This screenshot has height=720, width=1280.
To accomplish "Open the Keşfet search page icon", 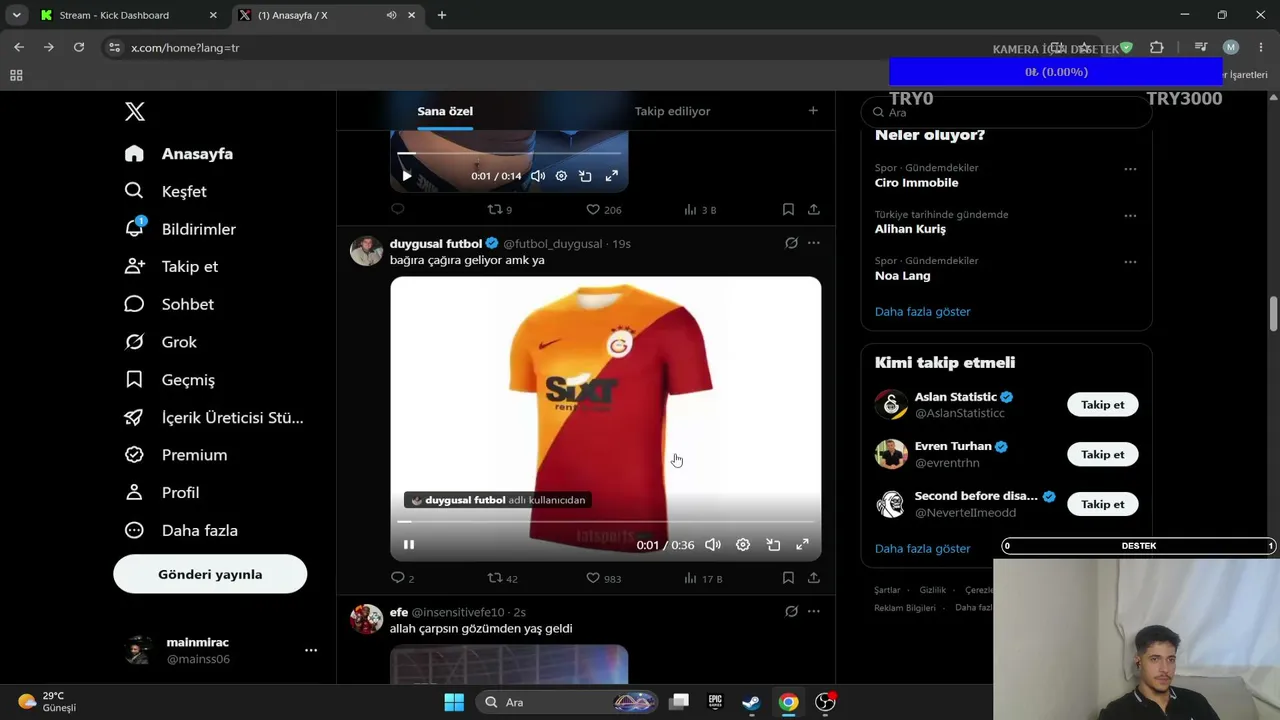I will [134, 191].
